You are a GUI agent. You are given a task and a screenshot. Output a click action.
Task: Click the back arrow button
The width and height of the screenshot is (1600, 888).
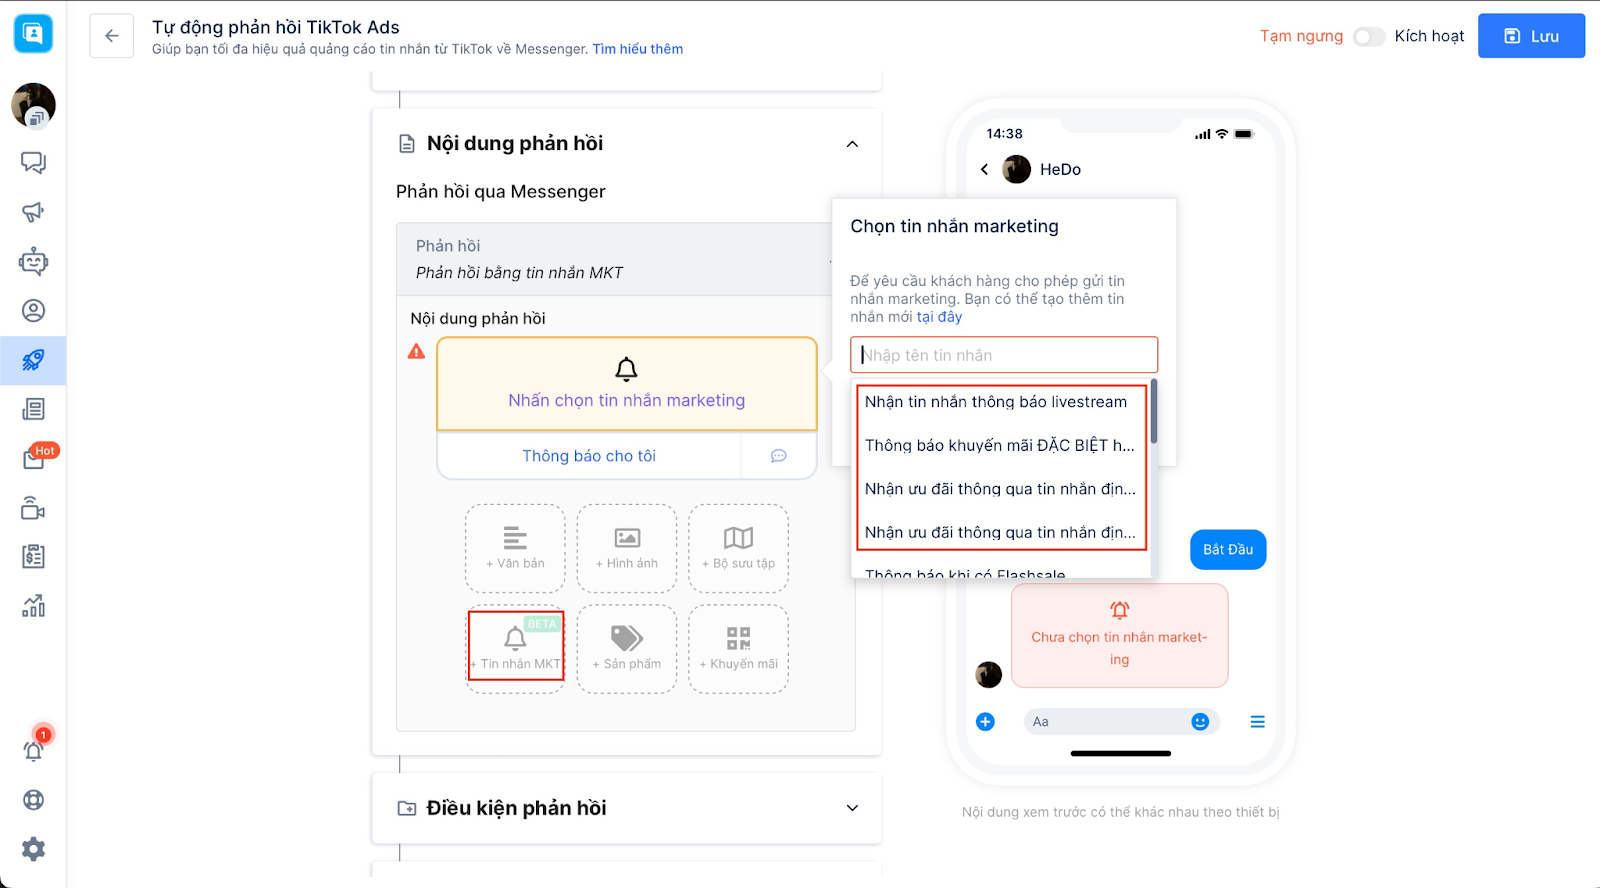point(111,36)
